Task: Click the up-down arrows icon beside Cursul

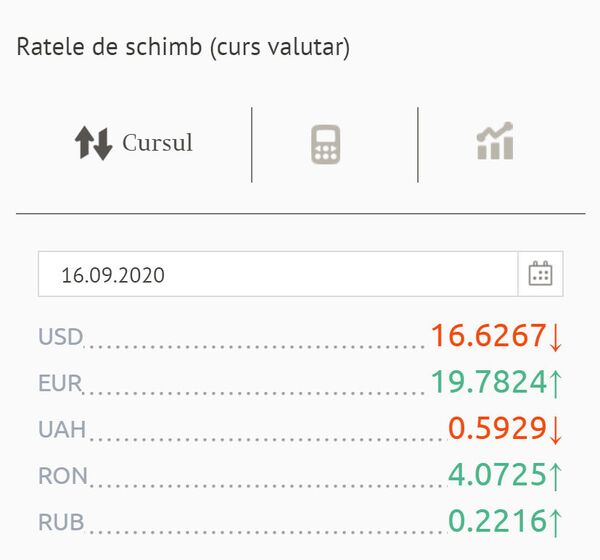Action: [93, 143]
